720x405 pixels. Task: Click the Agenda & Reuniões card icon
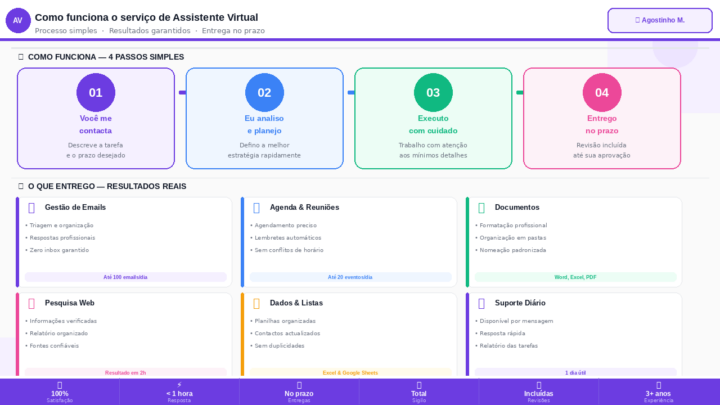click(257, 208)
